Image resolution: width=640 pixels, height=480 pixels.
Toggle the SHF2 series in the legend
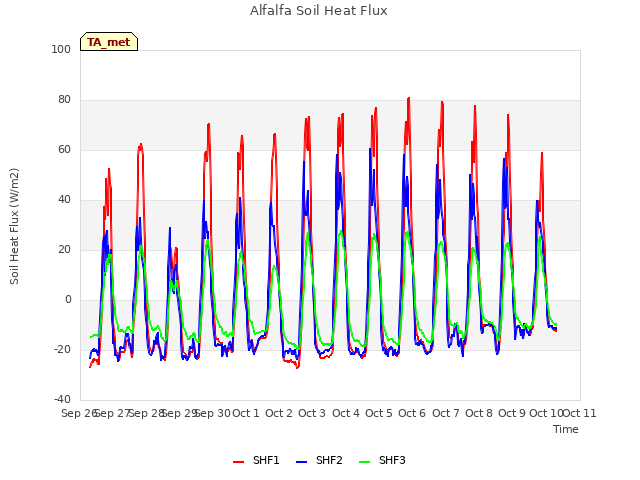pyautogui.click(x=319, y=460)
